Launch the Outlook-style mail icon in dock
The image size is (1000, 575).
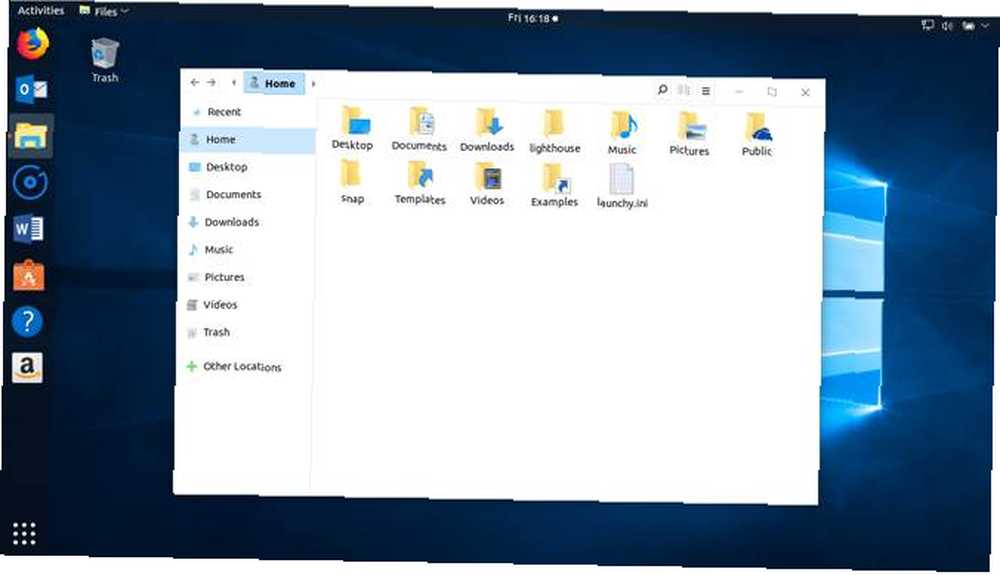click(31, 89)
